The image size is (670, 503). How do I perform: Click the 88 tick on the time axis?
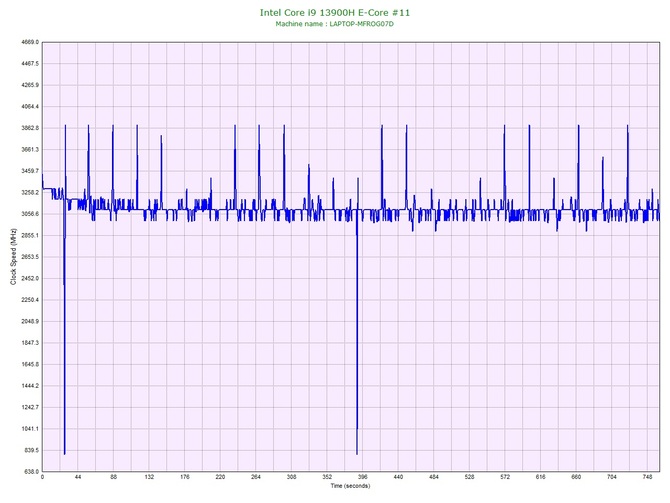113,477
